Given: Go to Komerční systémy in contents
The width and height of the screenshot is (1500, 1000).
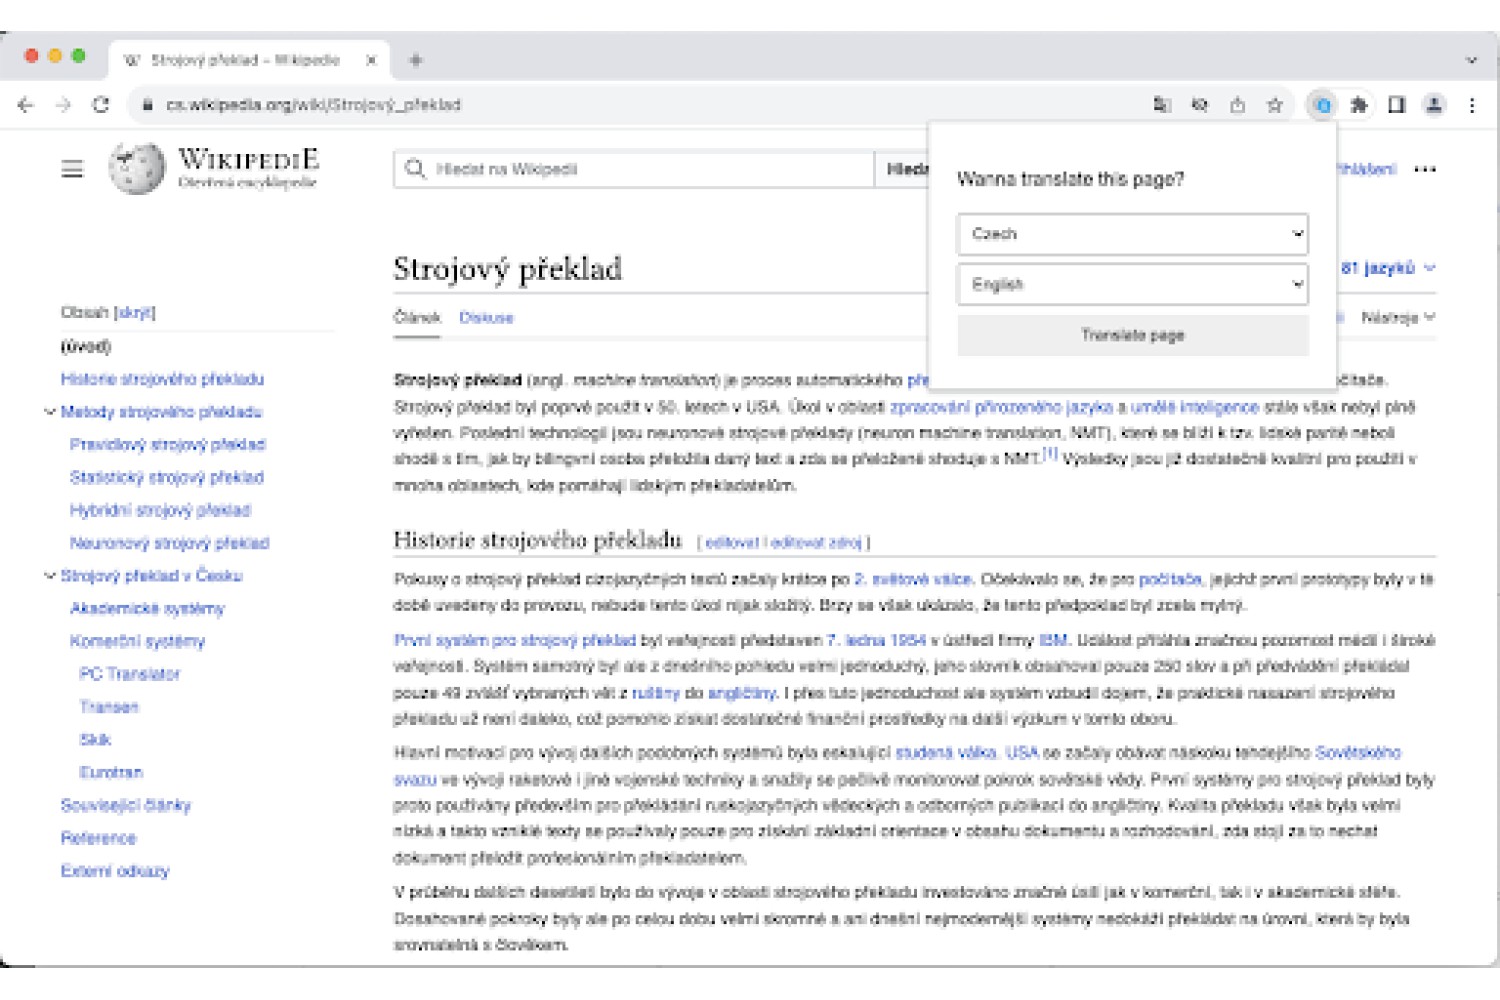Looking at the screenshot, I should pos(137,641).
